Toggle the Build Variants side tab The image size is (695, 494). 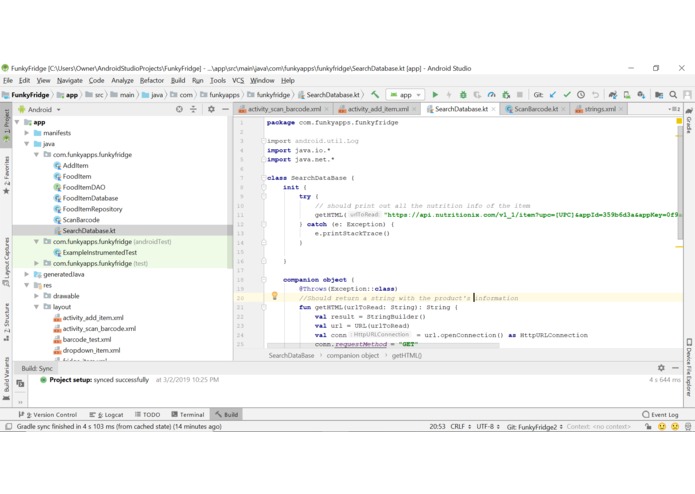[6, 379]
